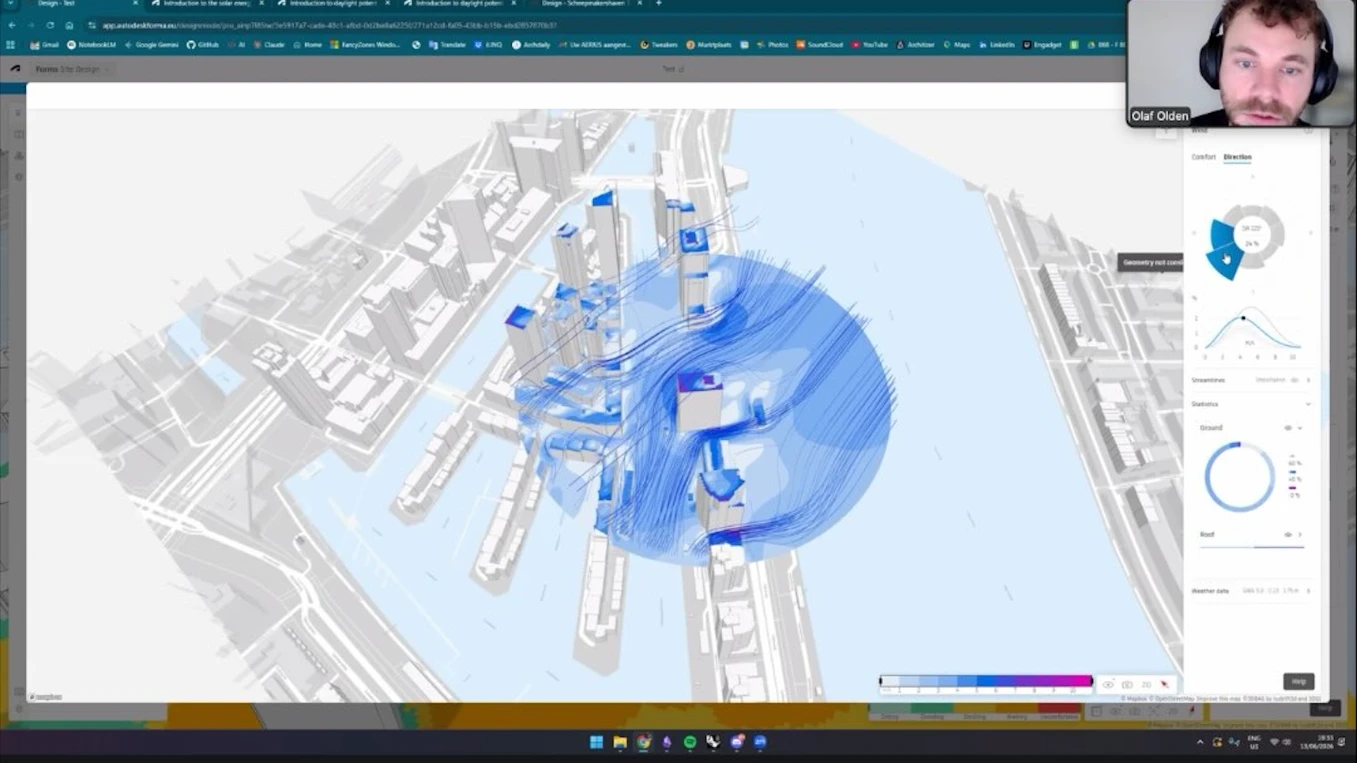Open the Google Gemini bookmark

tap(151, 45)
